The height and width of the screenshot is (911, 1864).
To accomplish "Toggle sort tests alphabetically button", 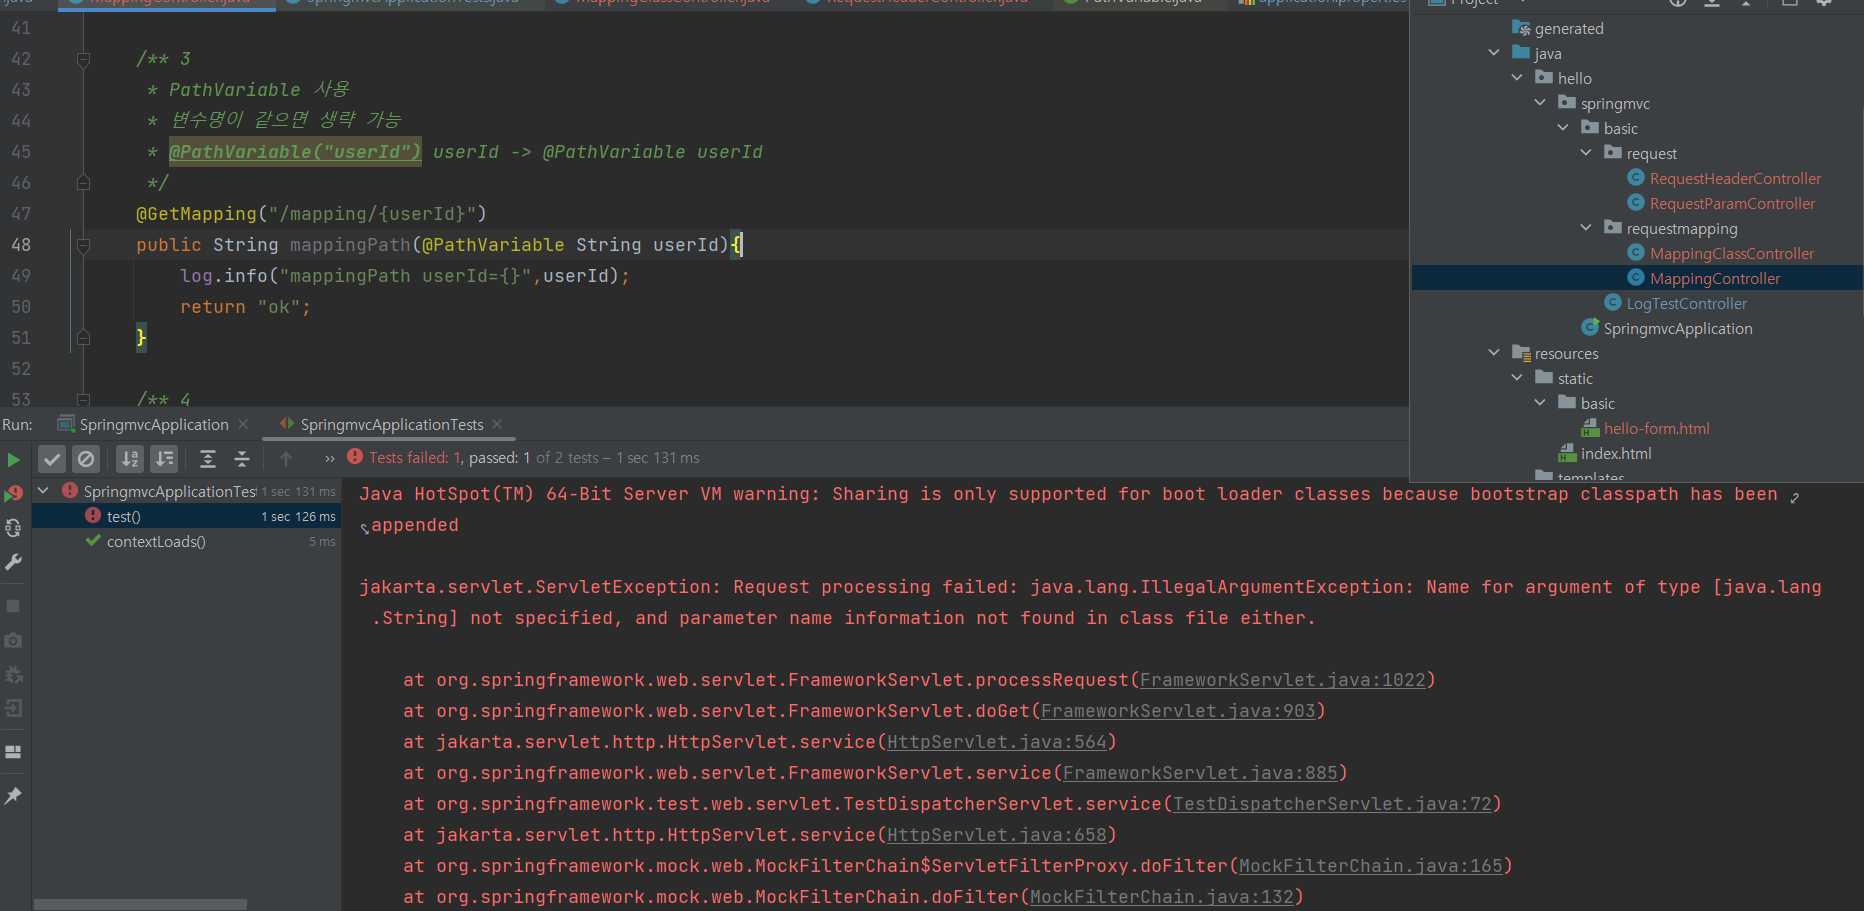I will 130,459.
